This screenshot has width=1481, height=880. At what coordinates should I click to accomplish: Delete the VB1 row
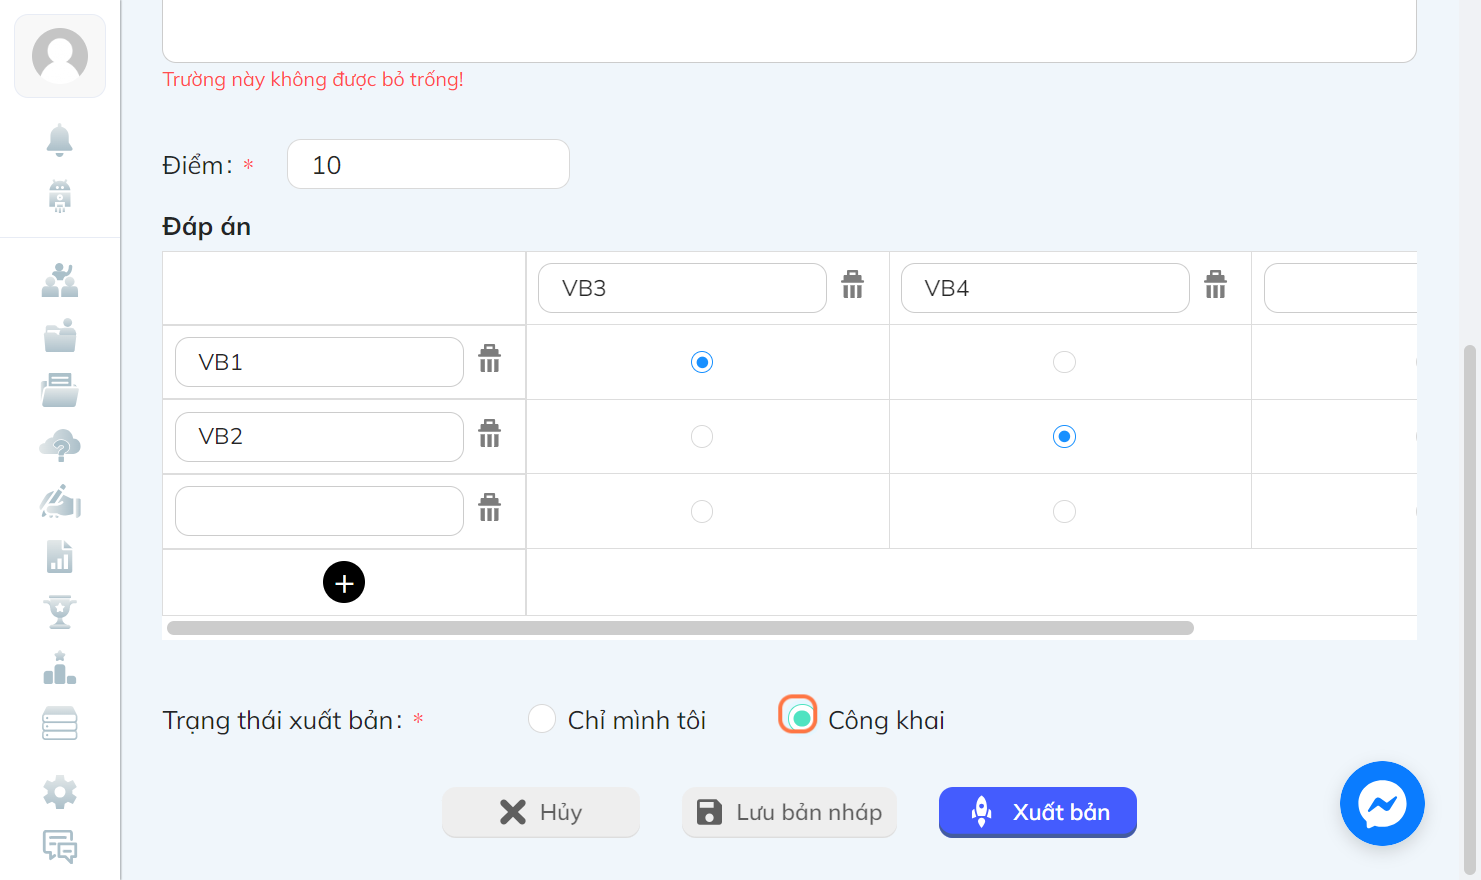(489, 359)
